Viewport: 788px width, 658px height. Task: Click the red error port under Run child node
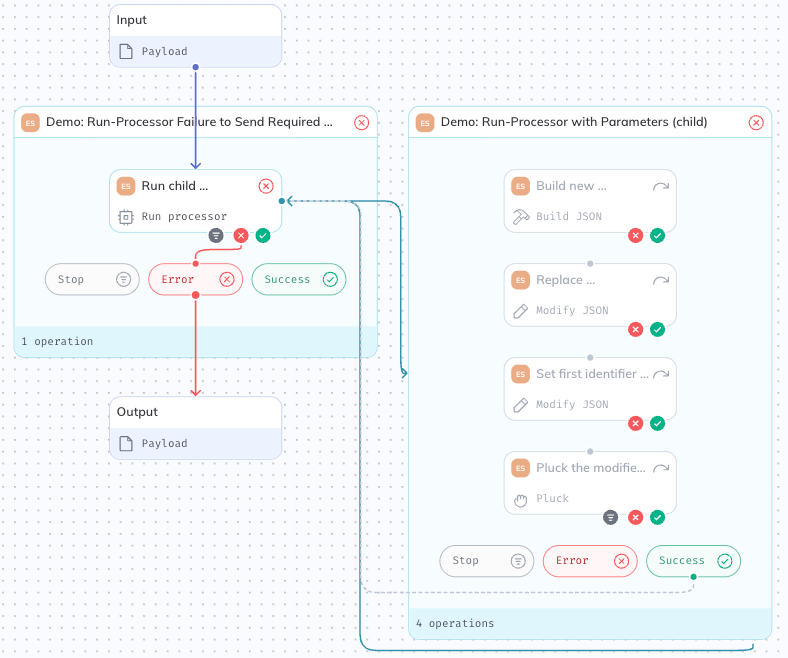pos(241,235)
